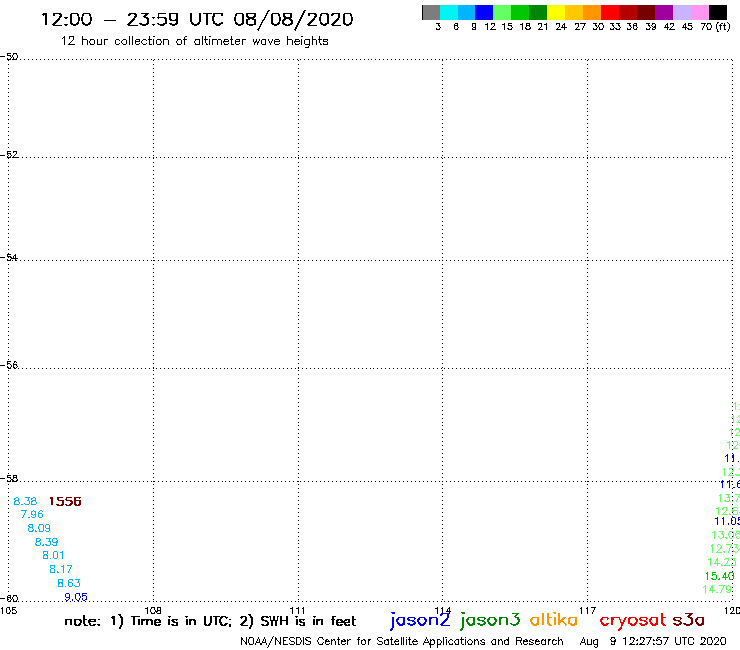Screen dimensions: 740x650
Task: Click the timestamp 'Aug 9 12:27:57 UTC 2020'
Action: pyautogui.click(x=653, y=641)
